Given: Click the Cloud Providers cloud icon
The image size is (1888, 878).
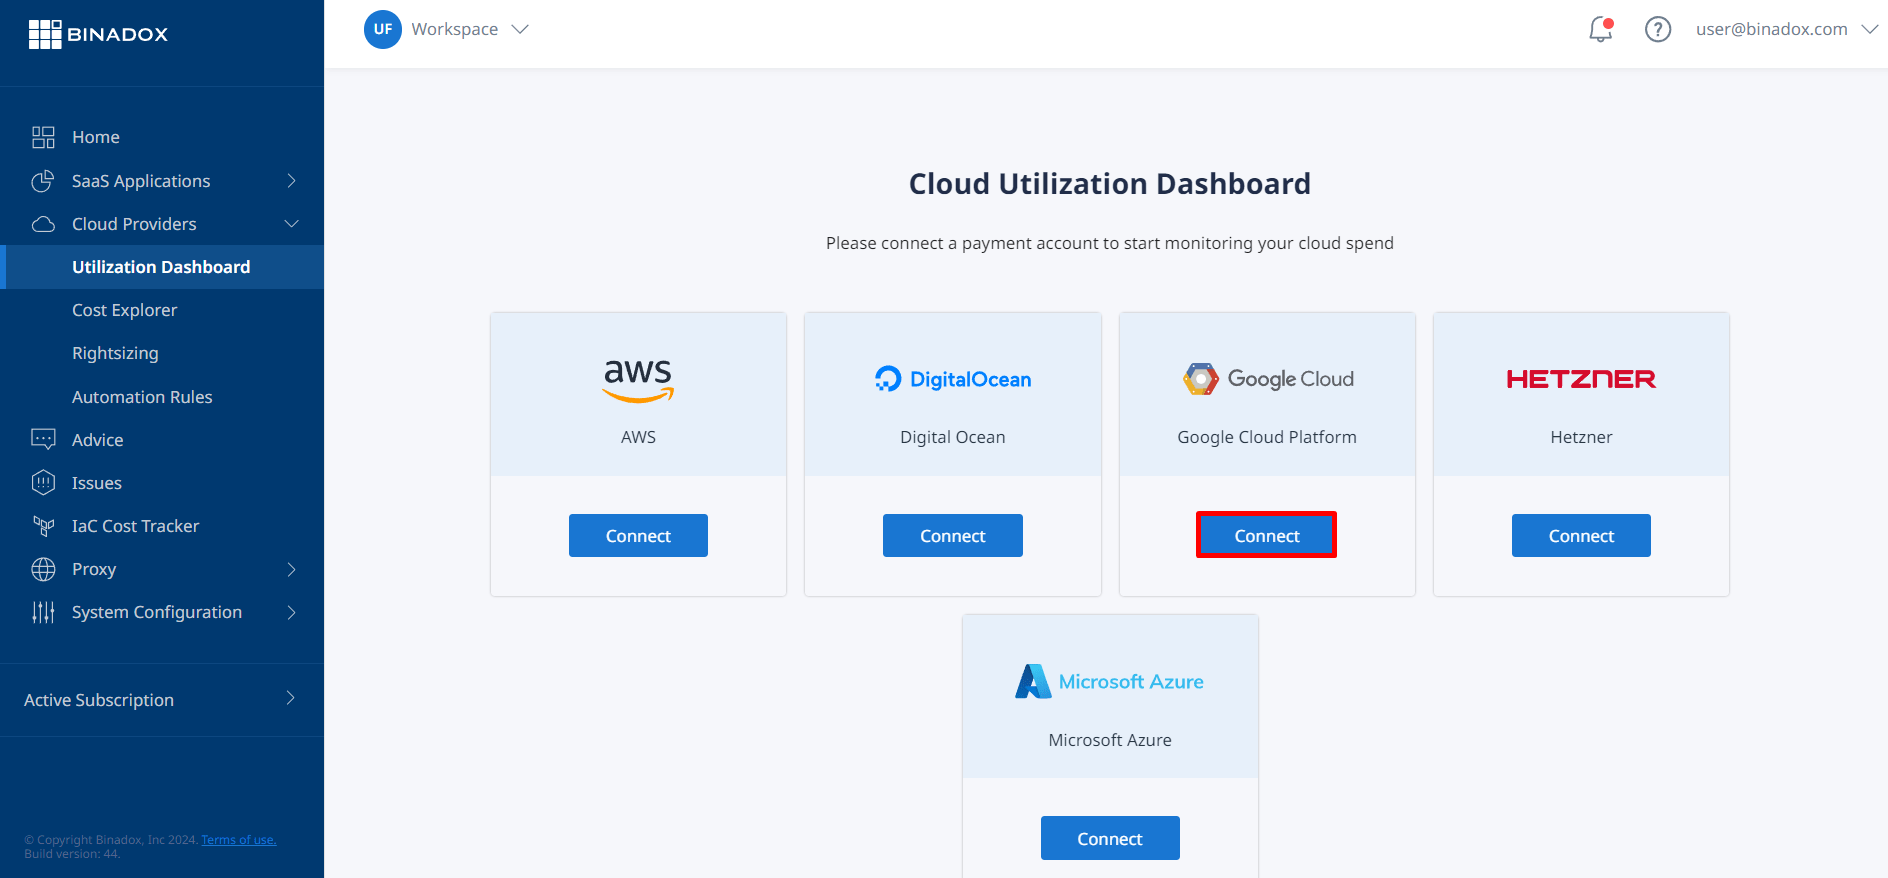Looking at the screenshot, I should coord(43,224).
